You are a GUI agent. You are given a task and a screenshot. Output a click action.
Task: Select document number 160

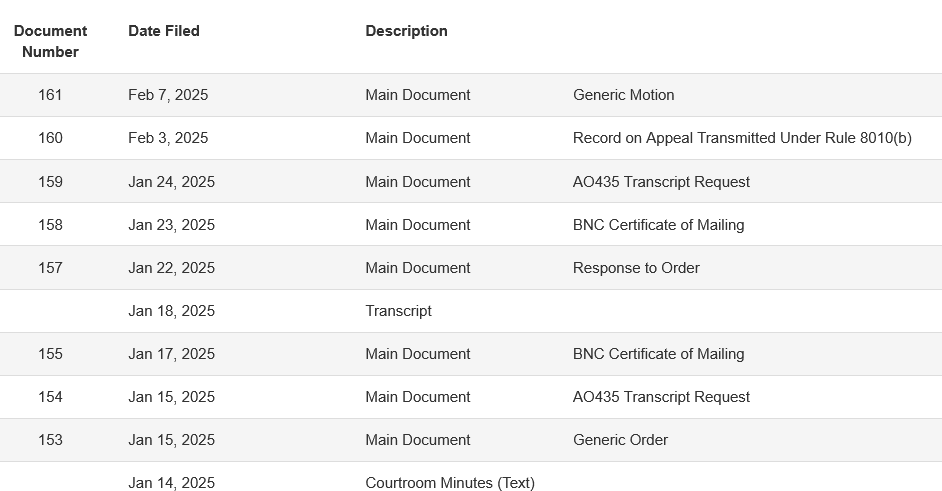pos(50,138)
